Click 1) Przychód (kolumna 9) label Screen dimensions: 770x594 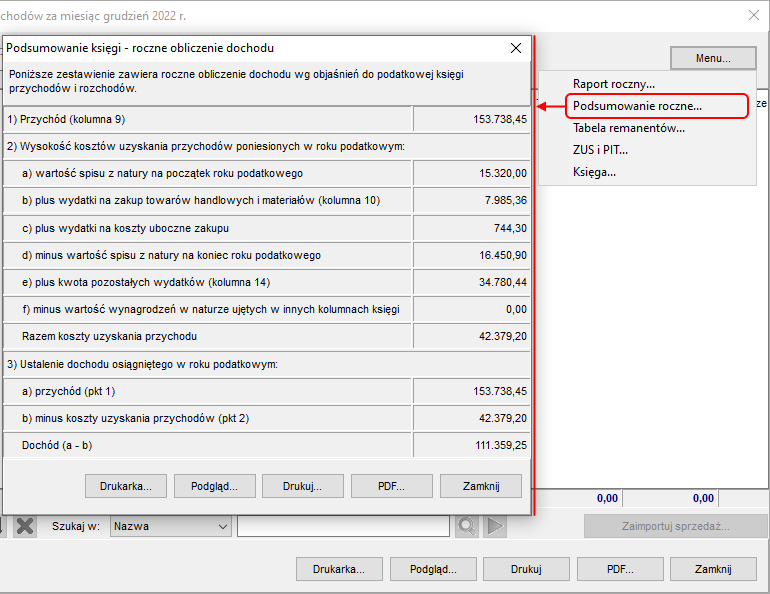pyautogui.click(x=66, y=119)
